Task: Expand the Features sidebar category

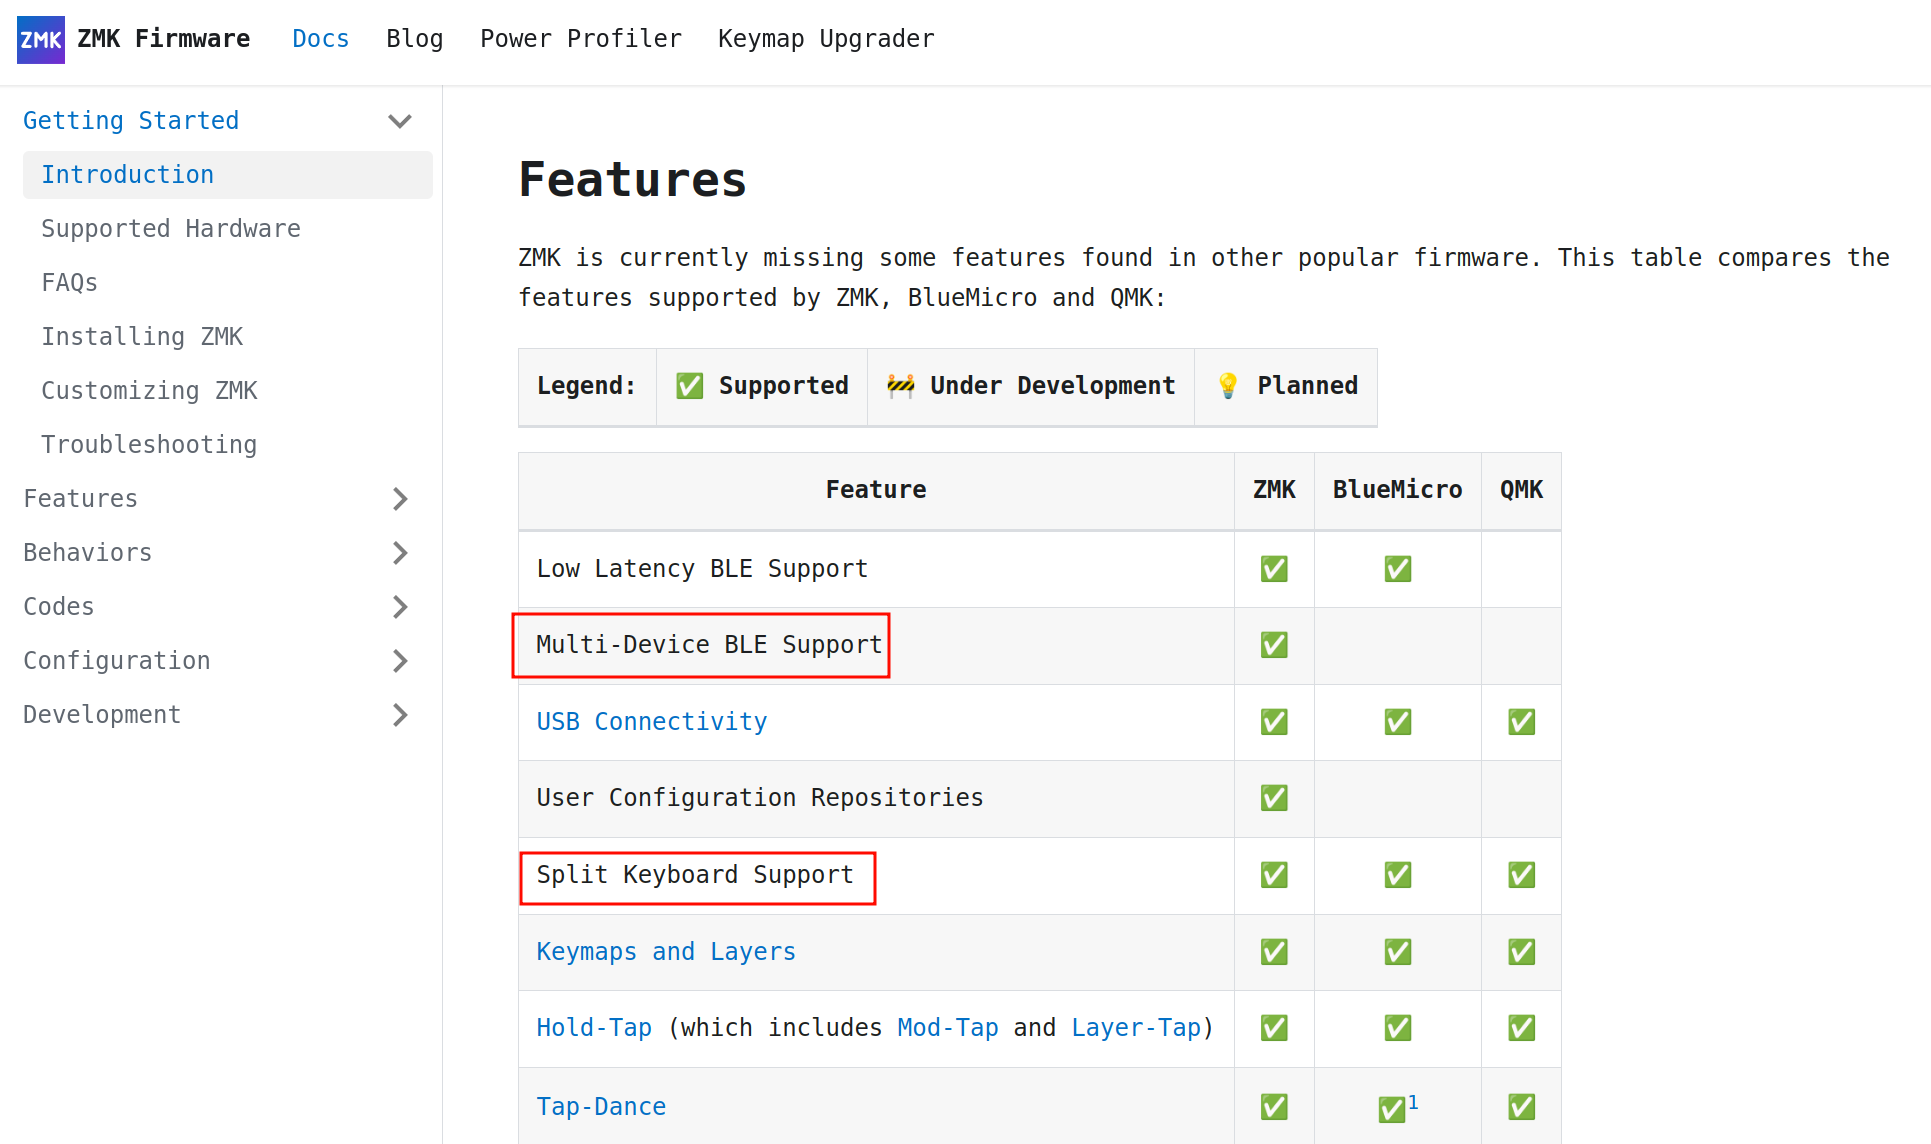Action: (400, 499)
